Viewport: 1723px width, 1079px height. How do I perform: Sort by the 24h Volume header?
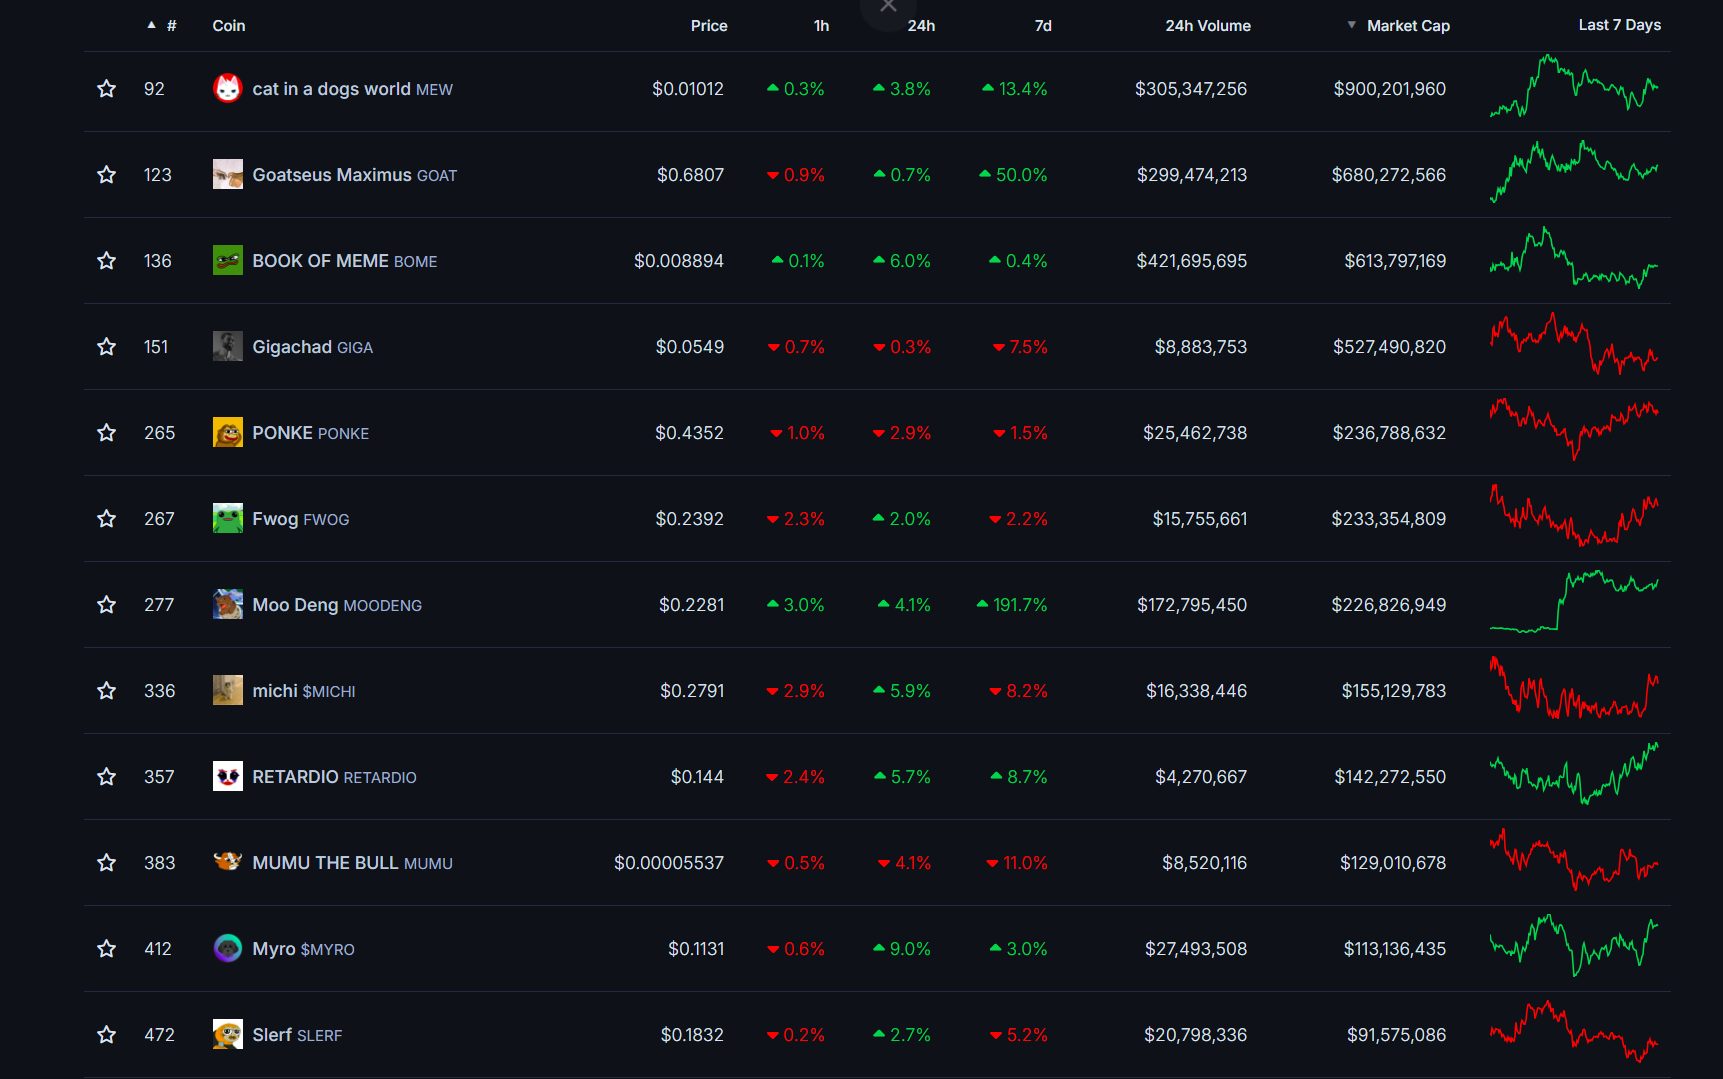pos(1208,26)
